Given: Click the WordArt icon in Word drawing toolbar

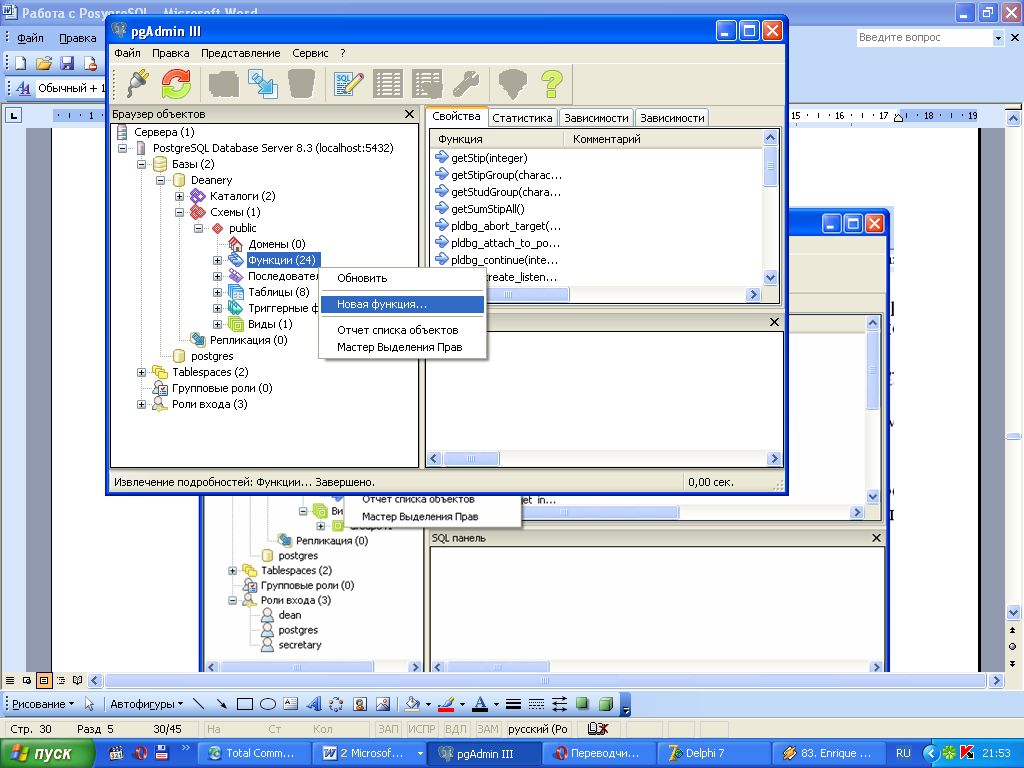Looking at the screenshot, I should click(314, 704).
